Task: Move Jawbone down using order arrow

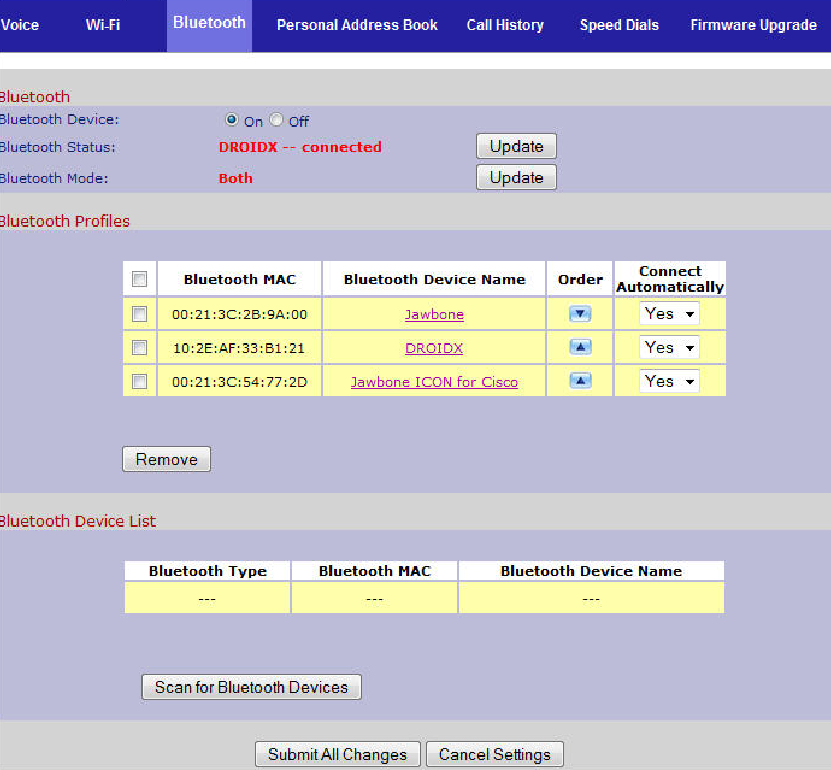Action: pyautogui.click(x=580, y=314)
